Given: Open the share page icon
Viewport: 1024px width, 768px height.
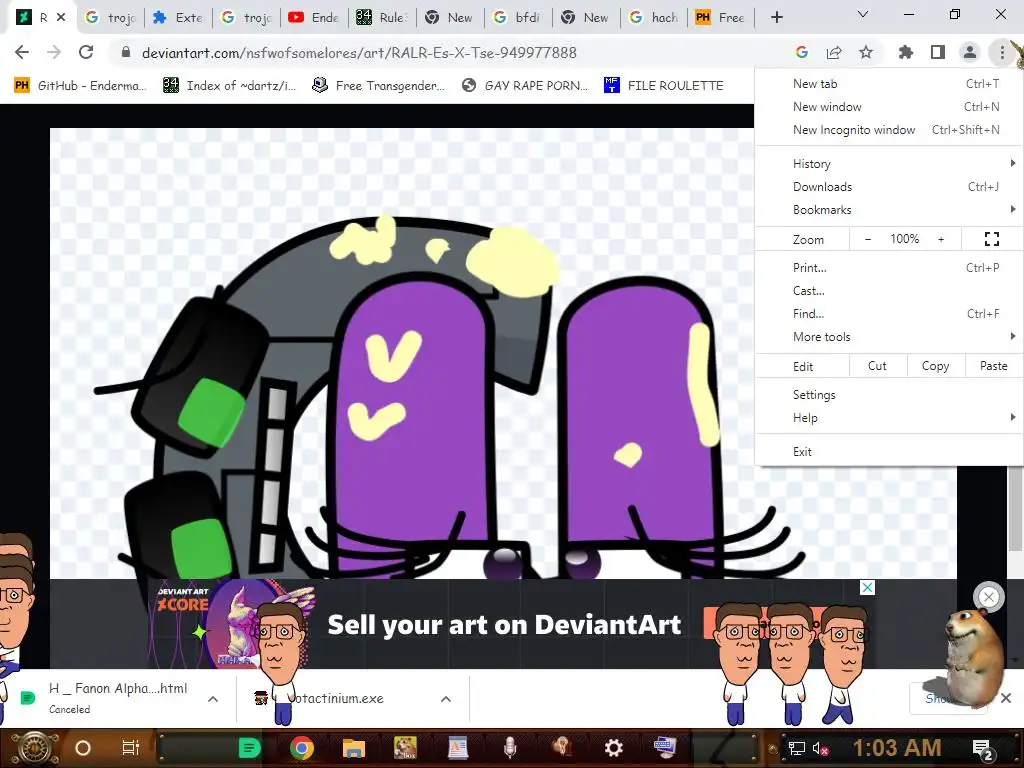Looking at the screenshot, I should coord(834,52).
